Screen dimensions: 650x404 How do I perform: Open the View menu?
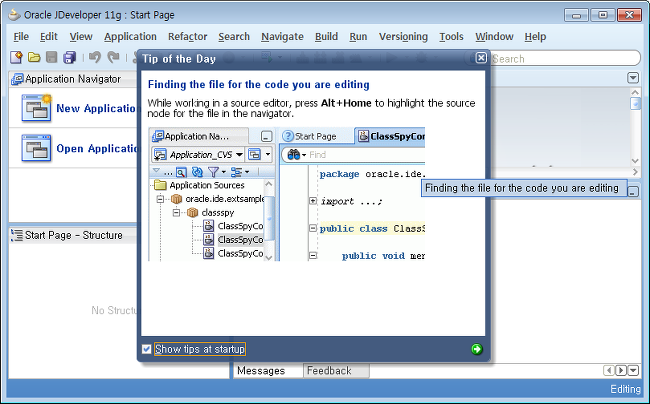[x=81, y=36]
